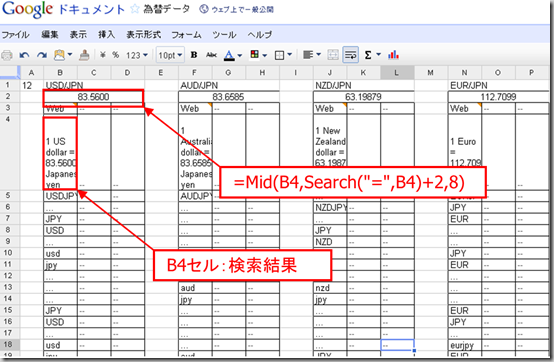Click the text color A swatch
The image size is (554, 362).
(229, 55)
